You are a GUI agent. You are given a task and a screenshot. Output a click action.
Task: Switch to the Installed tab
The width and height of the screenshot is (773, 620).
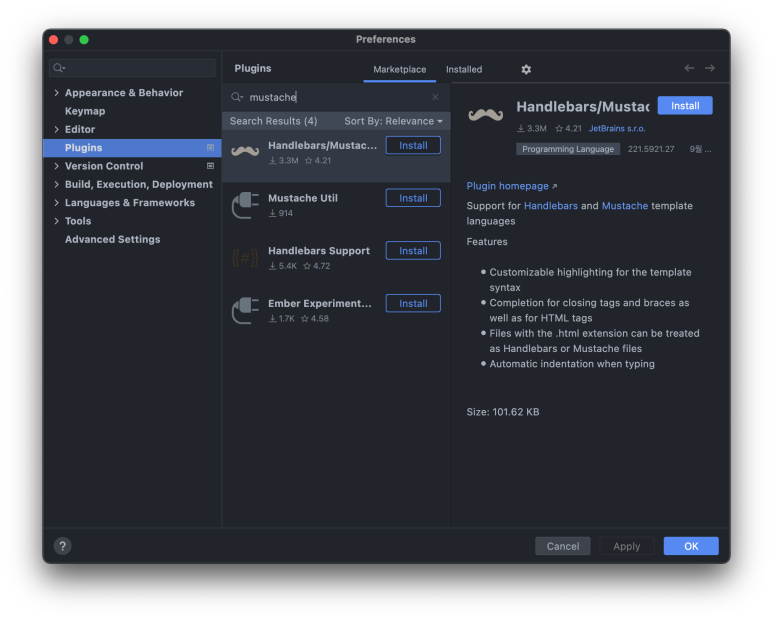click(x=464, y=69)
